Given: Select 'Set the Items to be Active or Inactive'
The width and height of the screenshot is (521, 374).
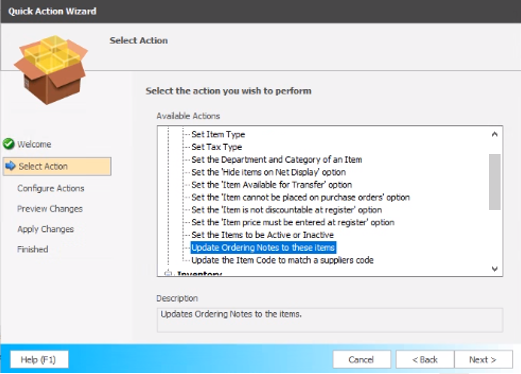Looking at the screenshot, I should coord(262,235).
